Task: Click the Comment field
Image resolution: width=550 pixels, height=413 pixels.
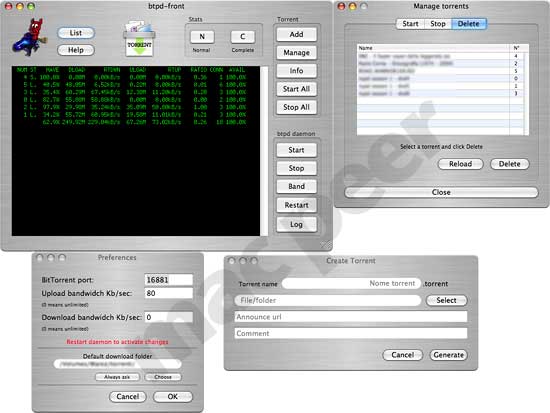Action: point(351,333)
